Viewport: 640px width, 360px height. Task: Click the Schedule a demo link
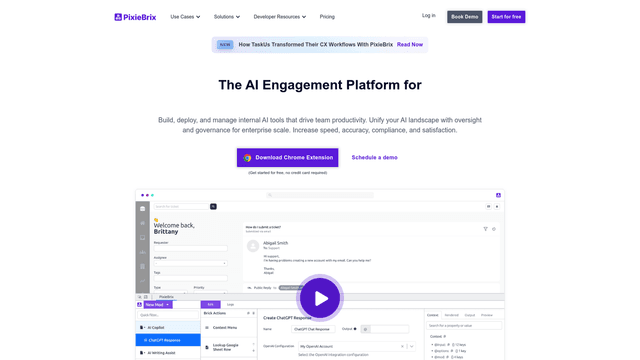pyautogui.click(x=374, y=157)
